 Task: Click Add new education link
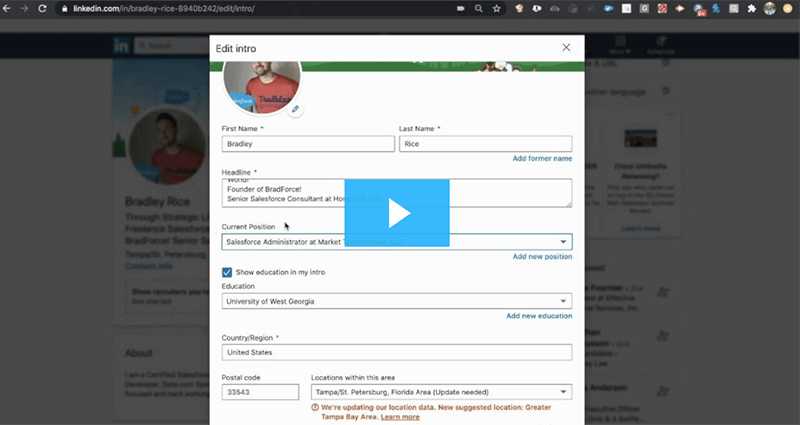[539, 316]
